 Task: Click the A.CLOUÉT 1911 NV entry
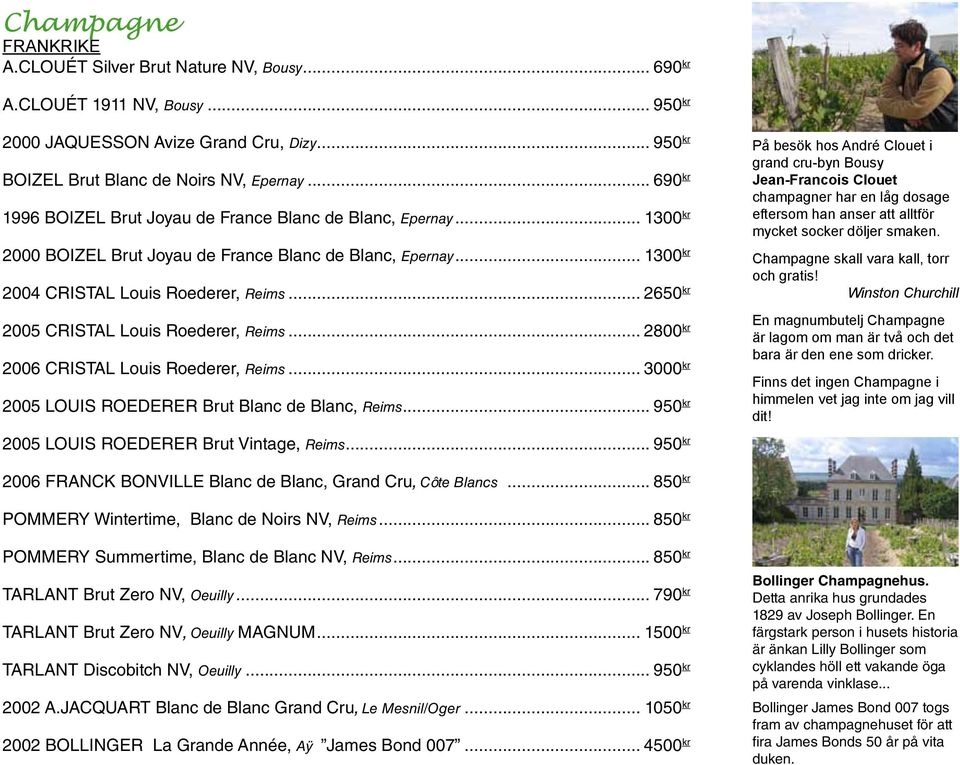(347, 105)
